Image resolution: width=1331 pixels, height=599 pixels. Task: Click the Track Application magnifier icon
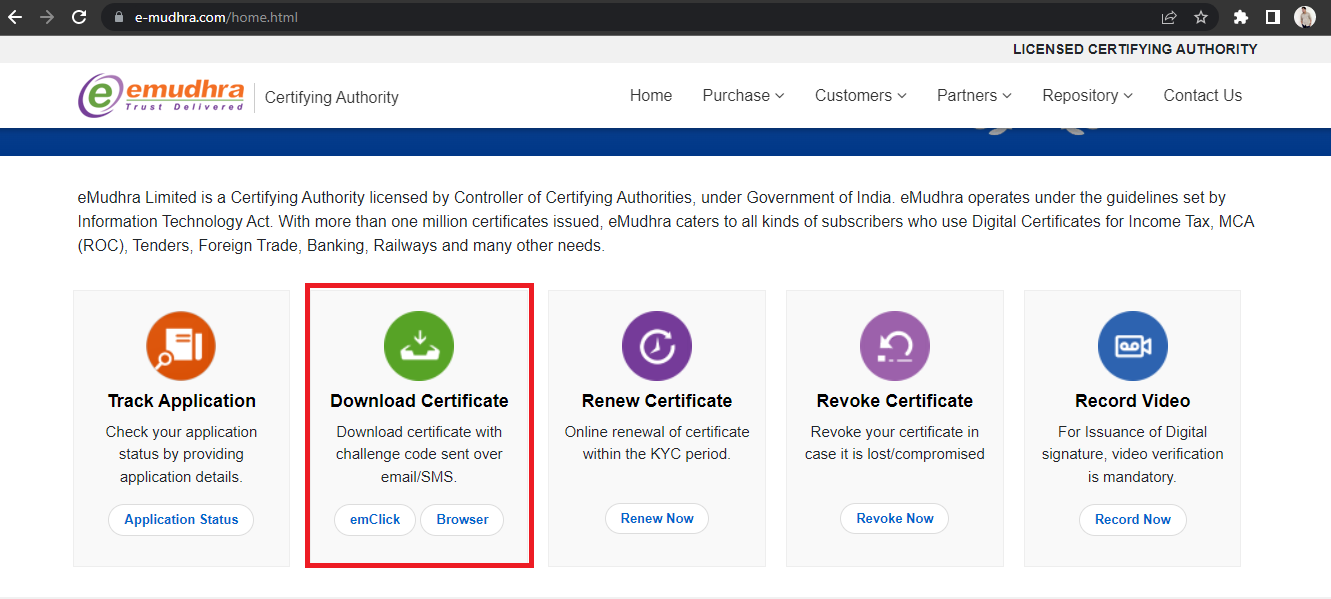pyautogui.click(x=181, y=345)
